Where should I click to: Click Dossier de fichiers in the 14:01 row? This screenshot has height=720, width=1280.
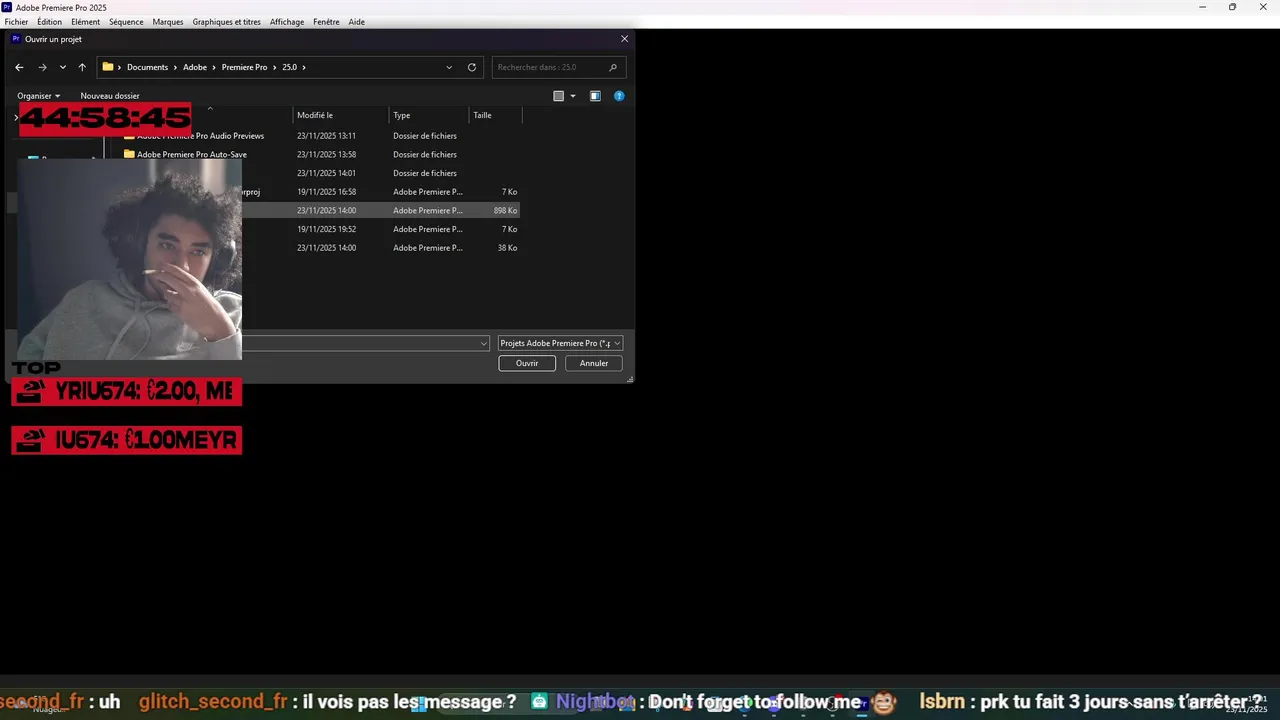point(425,173)
